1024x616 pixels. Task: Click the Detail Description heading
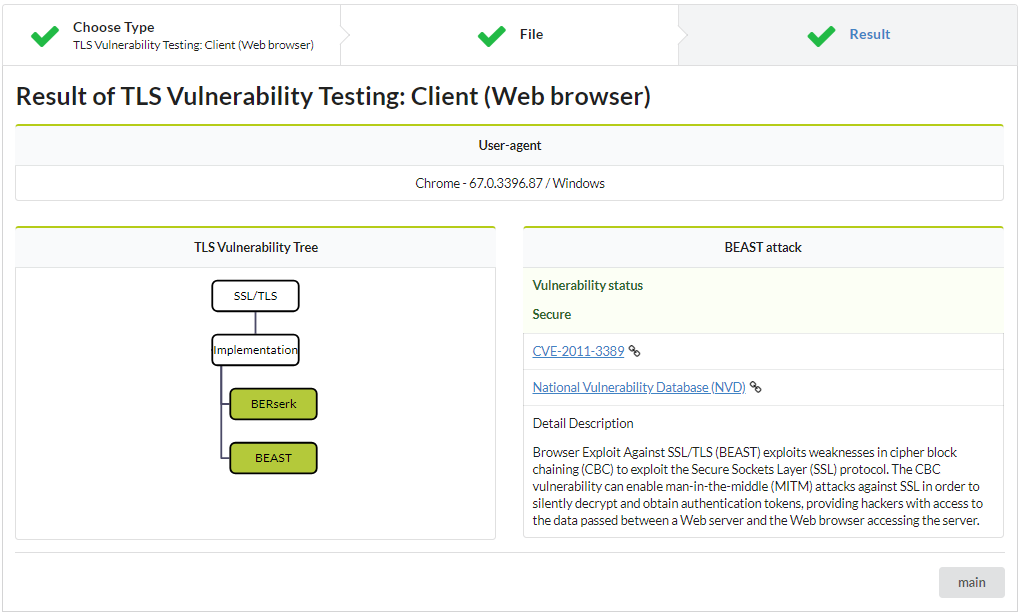pyautogui.click(x=583, y=423)
